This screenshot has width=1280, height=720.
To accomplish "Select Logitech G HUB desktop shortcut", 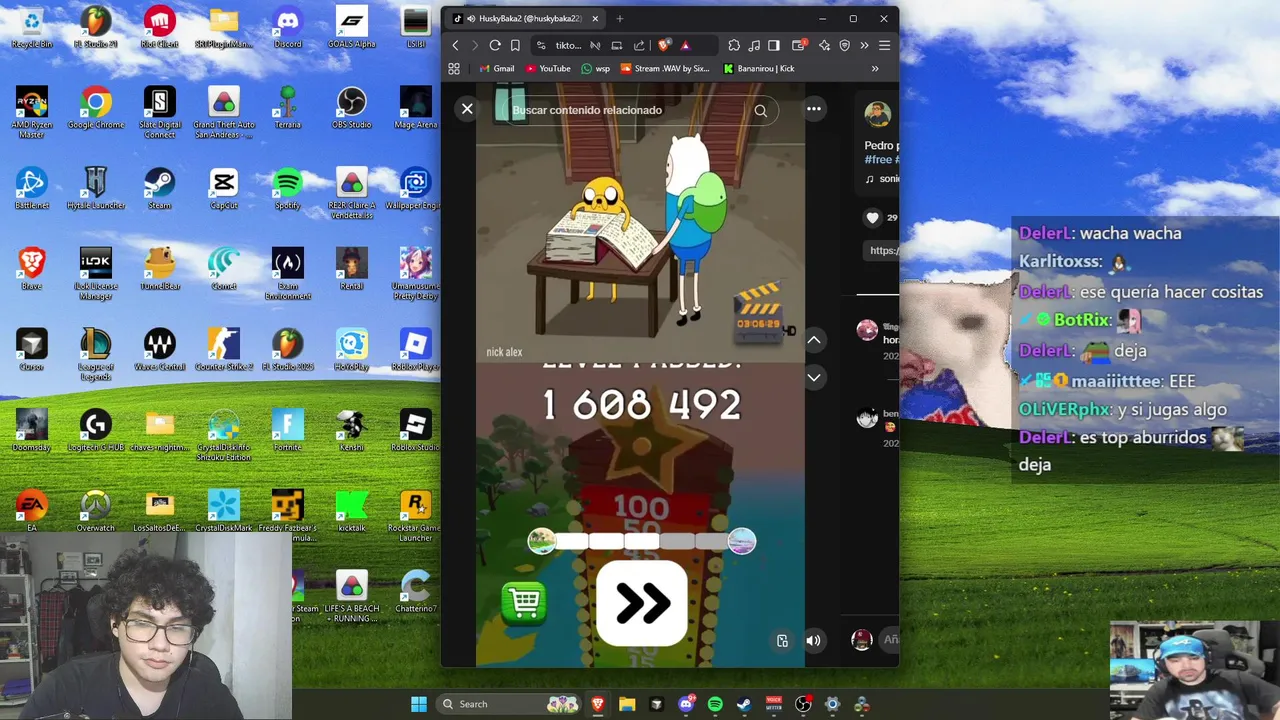I will 96,430.
